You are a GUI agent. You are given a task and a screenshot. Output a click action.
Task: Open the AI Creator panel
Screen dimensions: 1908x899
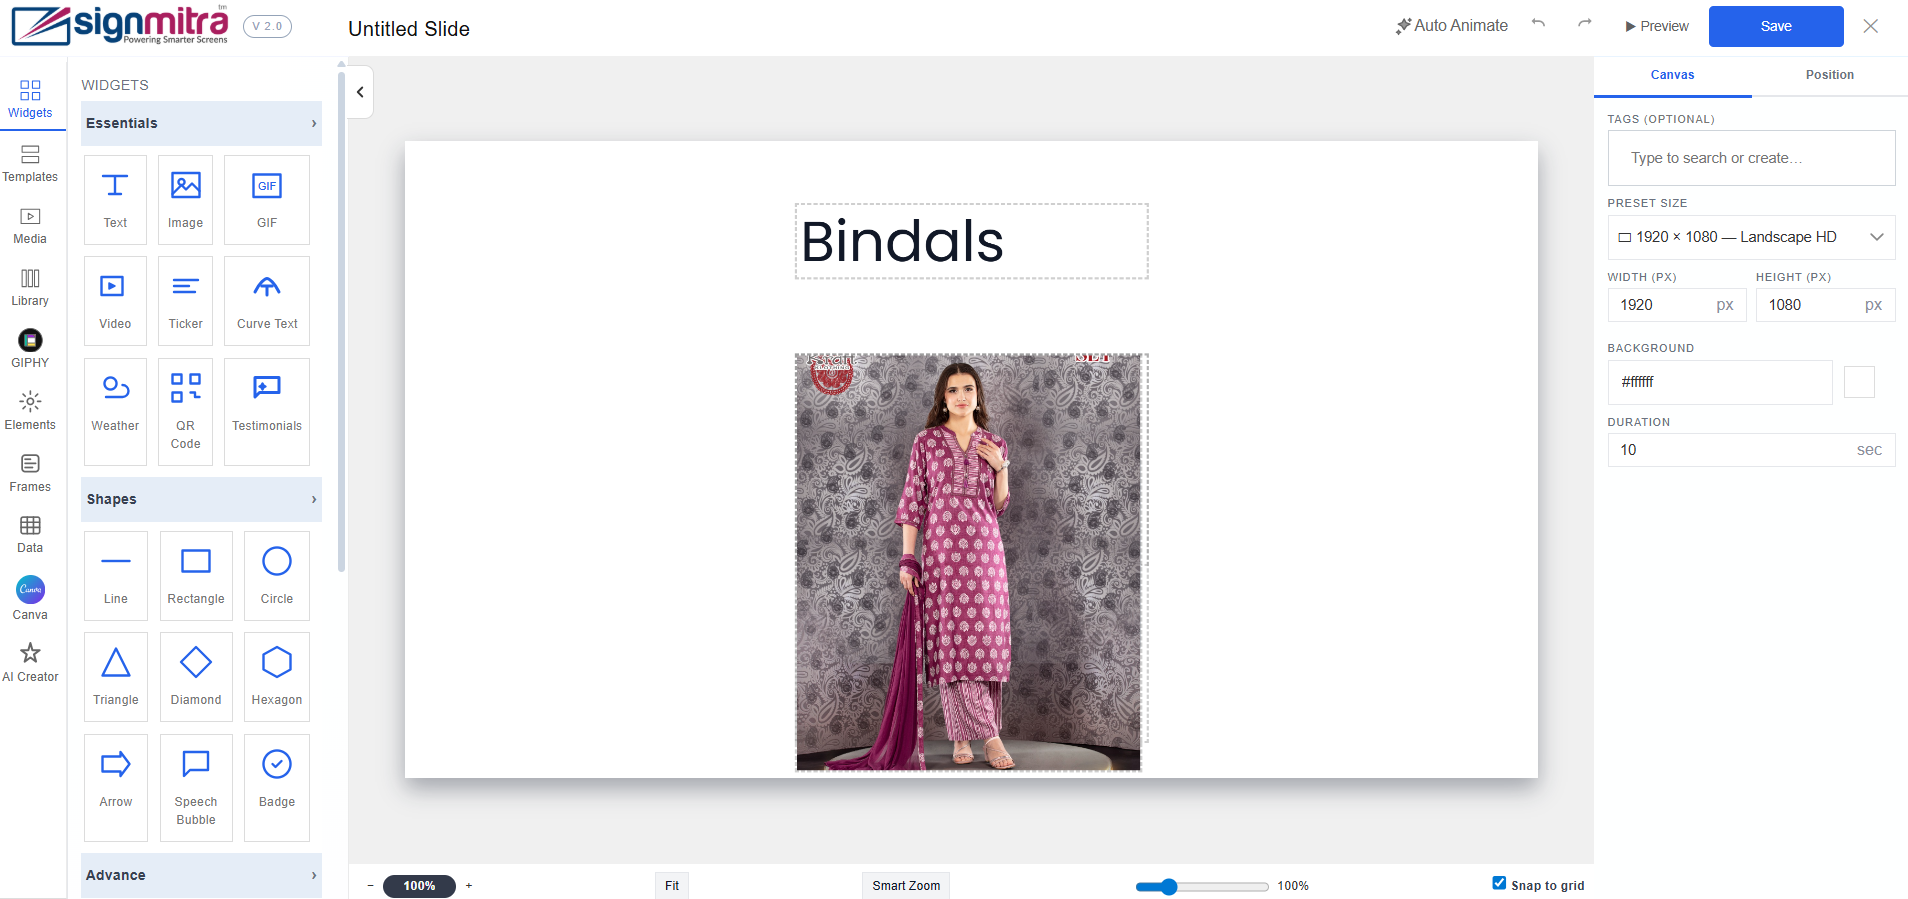pyautogui.click(x=30, y=662)
